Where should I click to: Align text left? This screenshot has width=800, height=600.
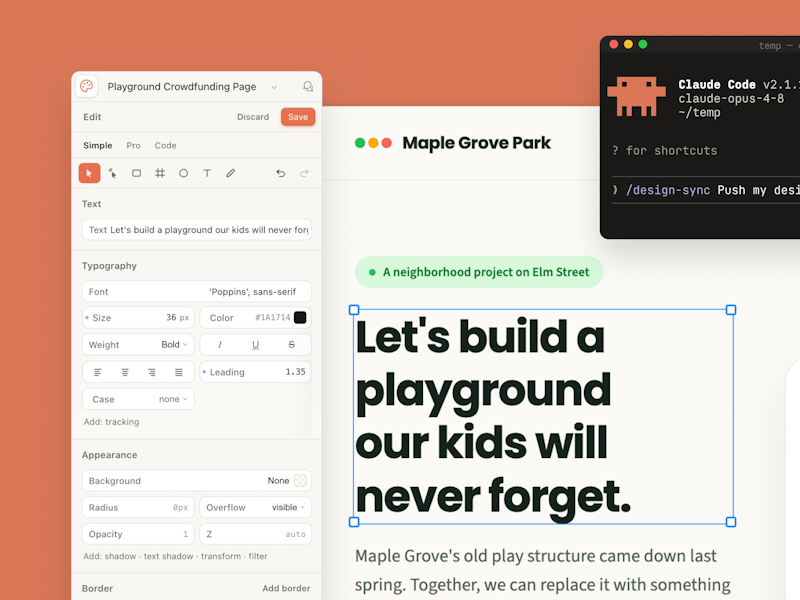point(98,372)
